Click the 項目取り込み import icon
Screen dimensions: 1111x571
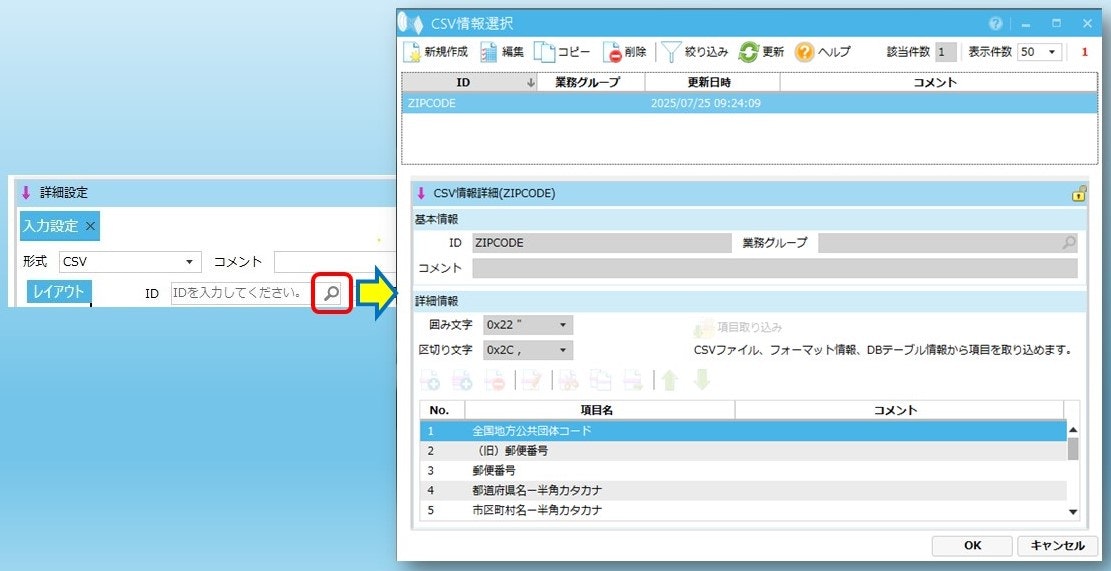pyautogui.click(x=703, y=329)
